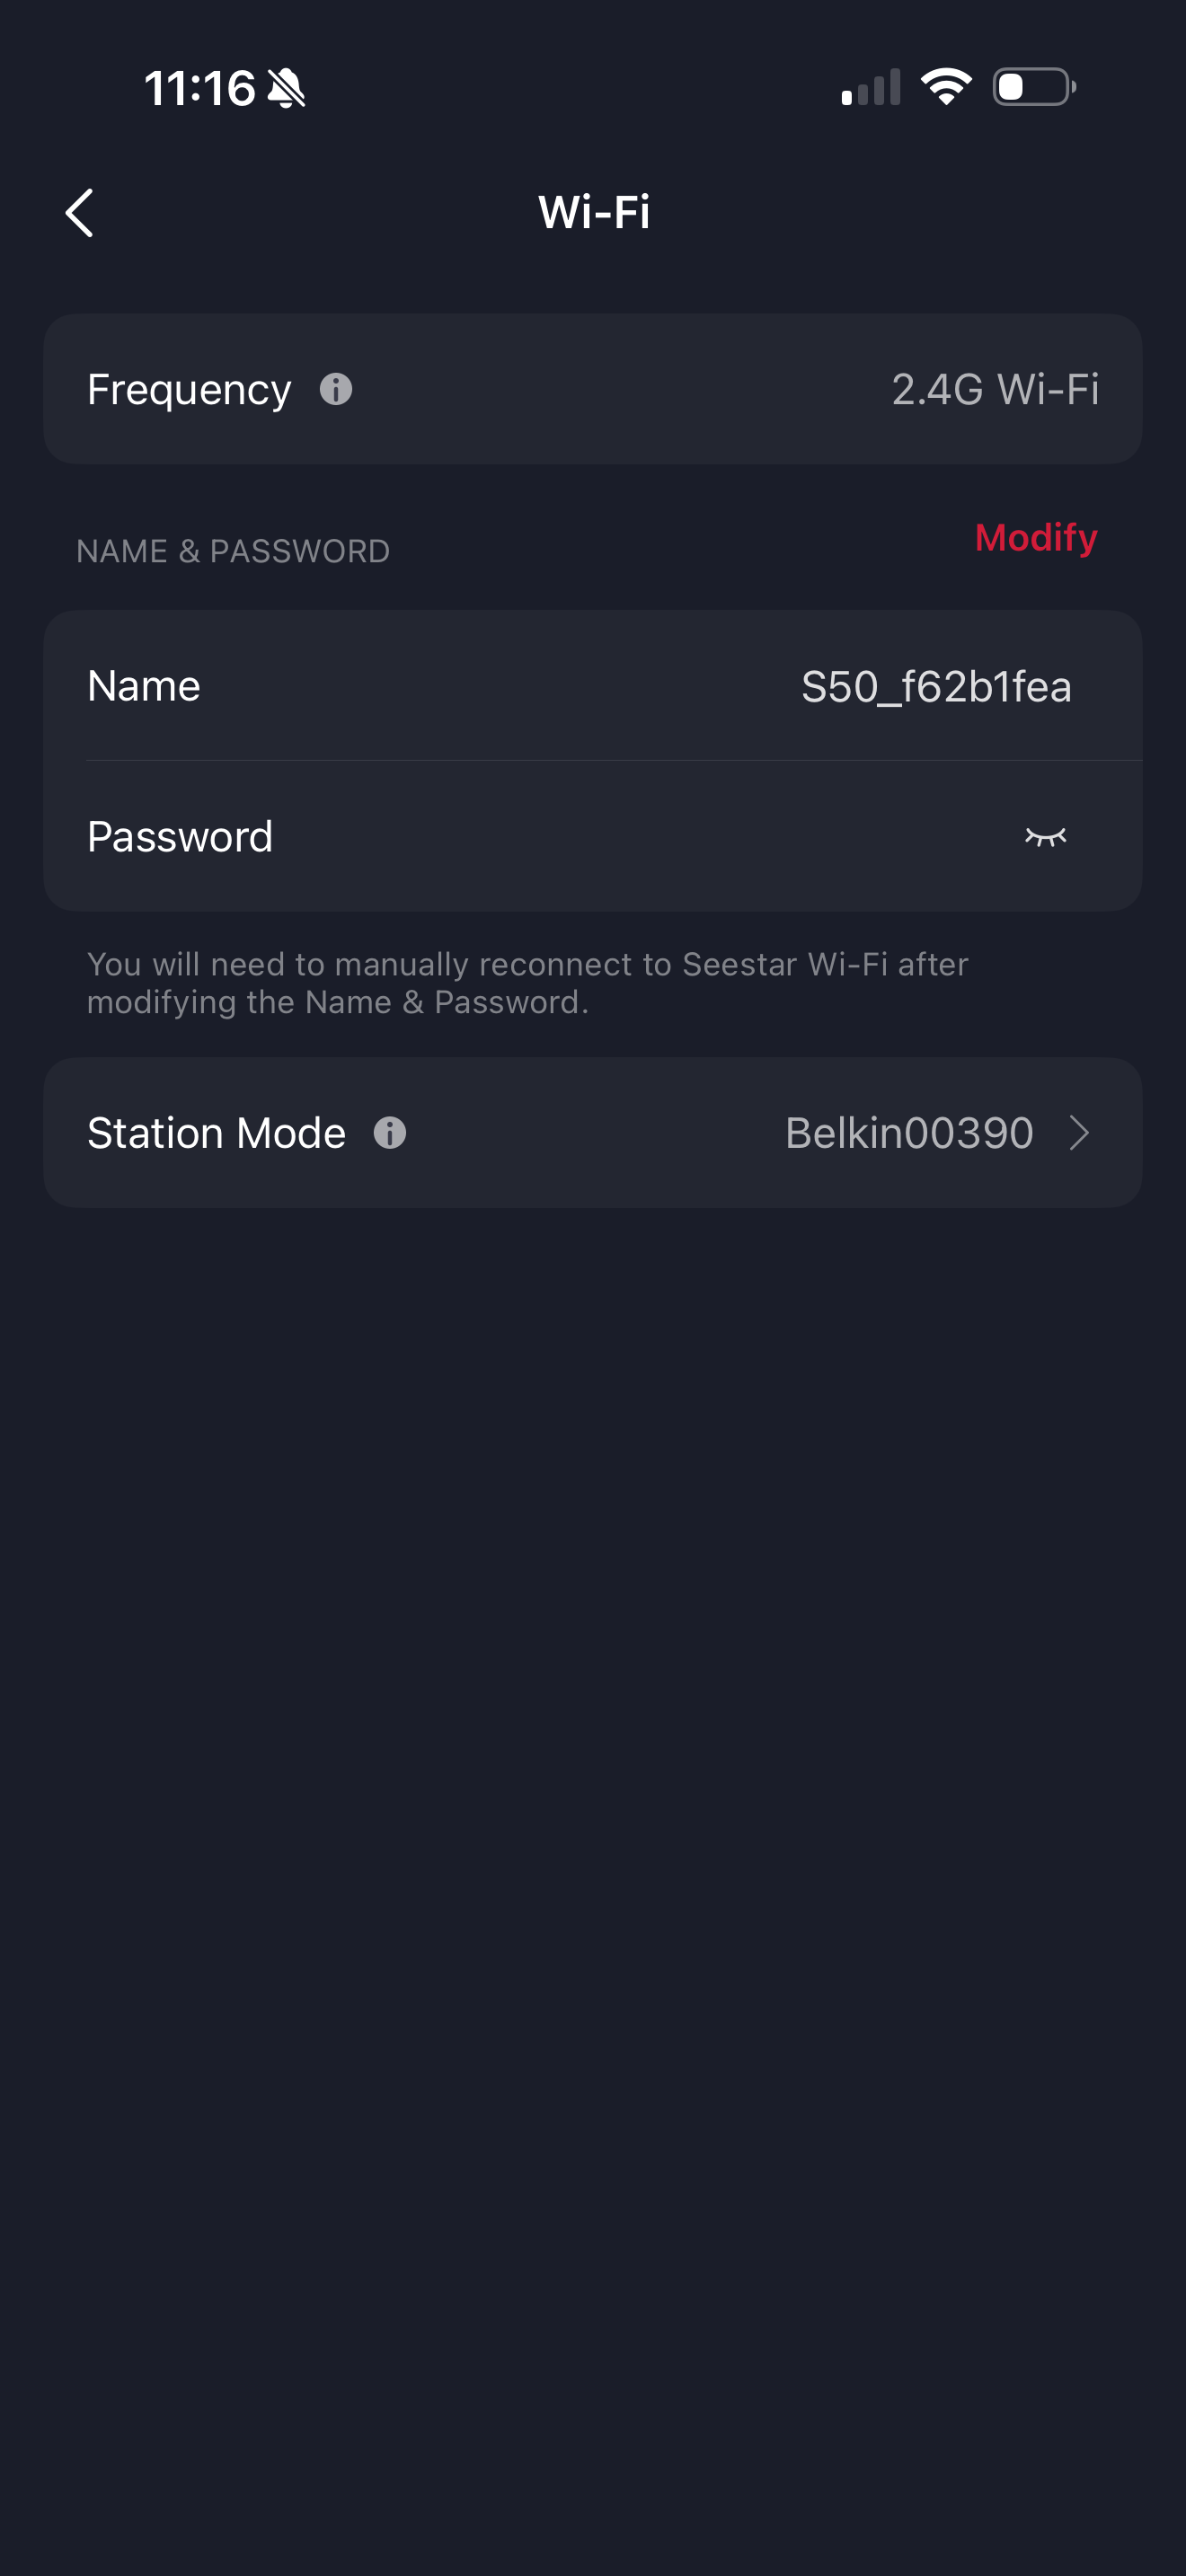Go back using the back arrow

point(80,213)
